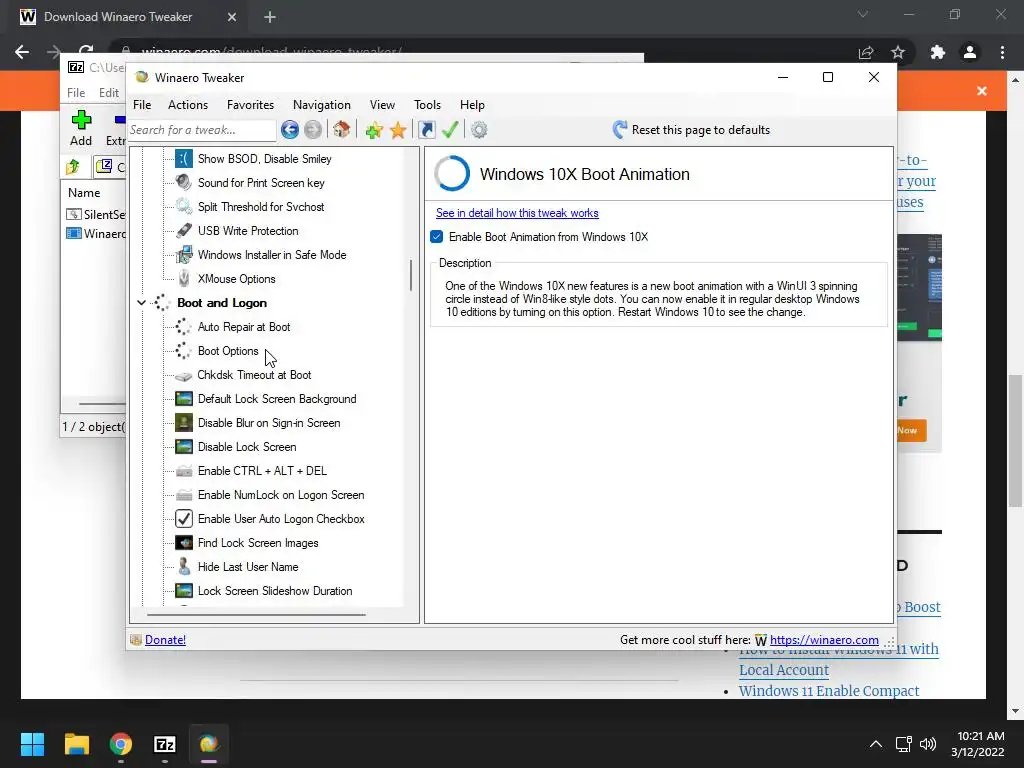Screen dimensions: 1024x768
Task: Open the Edit menu in 7-Zip window
Action: [109, 93]
